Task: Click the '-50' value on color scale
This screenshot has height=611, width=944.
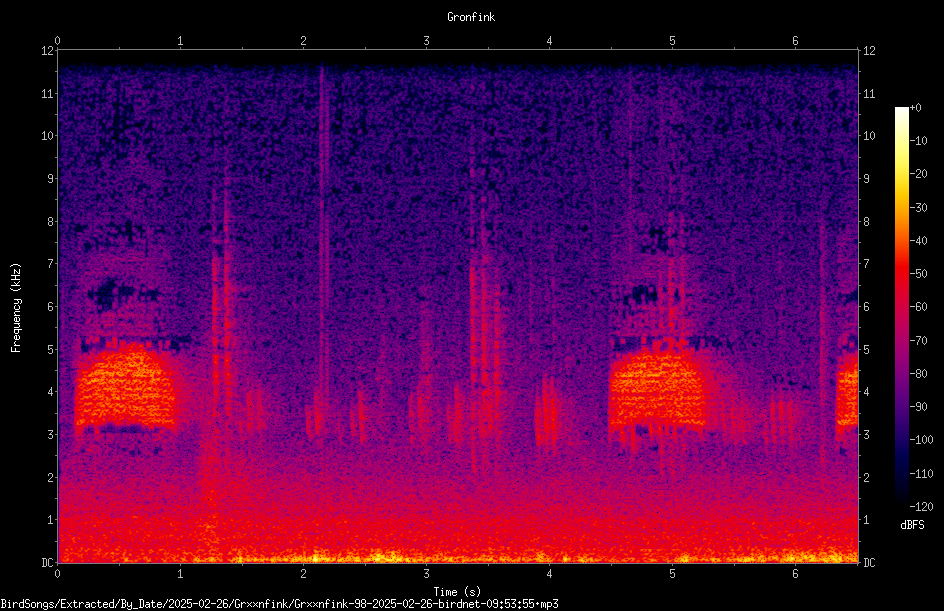Action: click(x=918, y=273)
